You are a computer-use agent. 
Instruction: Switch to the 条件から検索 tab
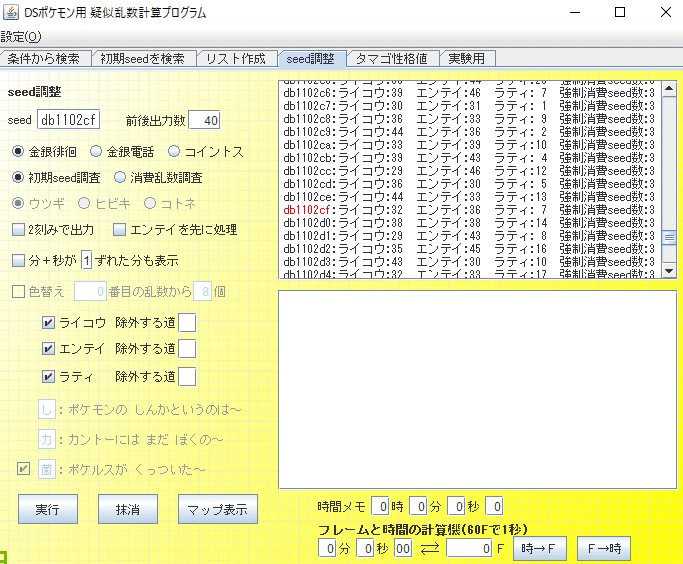coord(44,58)
